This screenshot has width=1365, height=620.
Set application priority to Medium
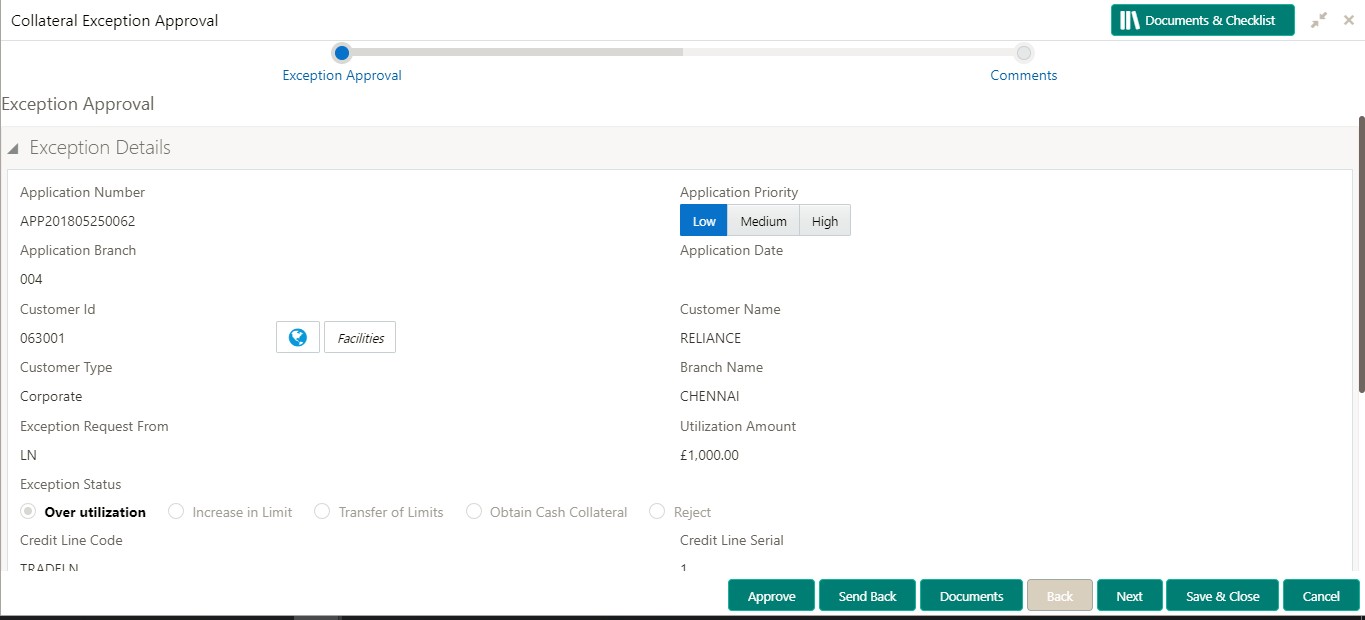pos(764,221)
